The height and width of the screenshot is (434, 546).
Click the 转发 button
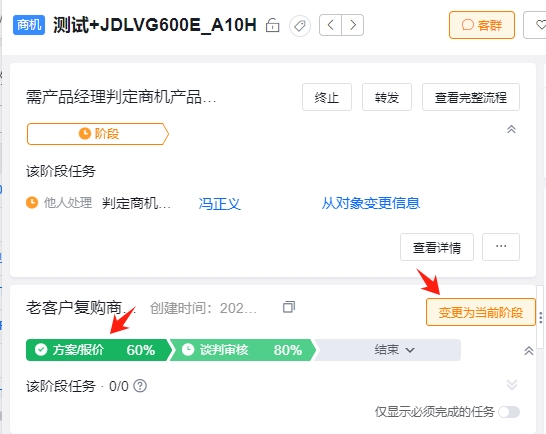[x=387, y=97]
